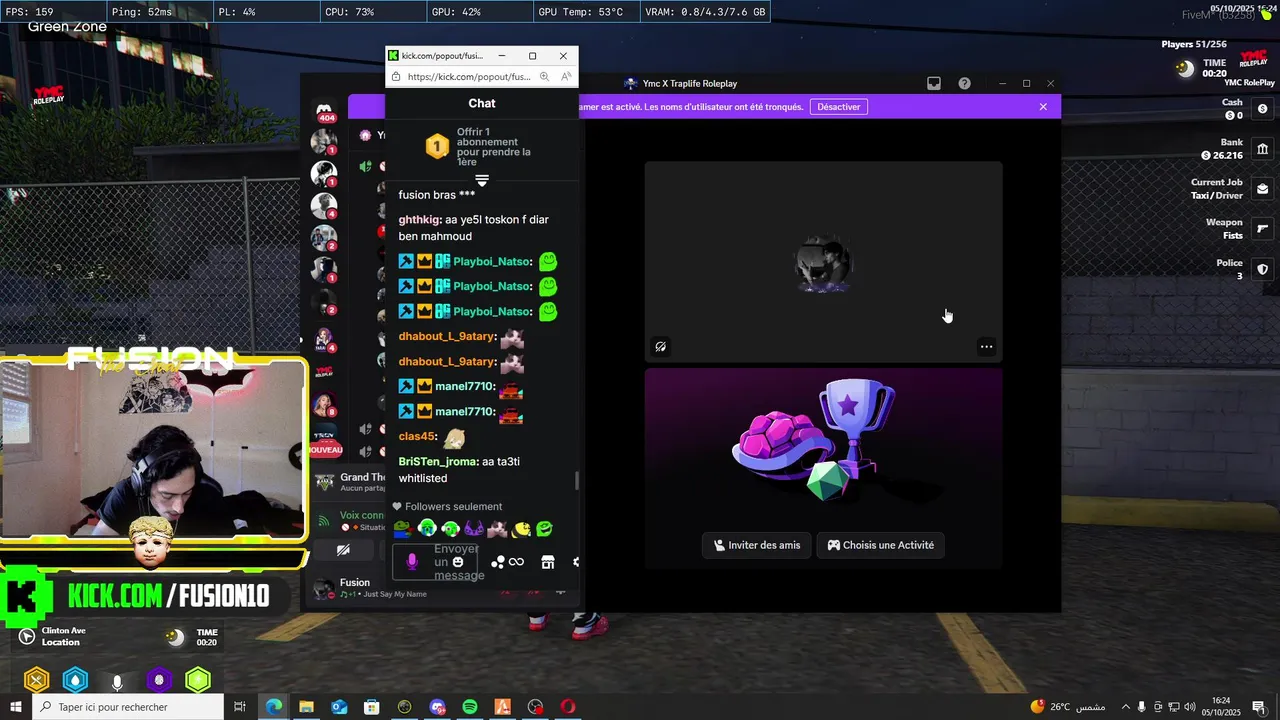The image size is (1280, 720).
Task: Click BriSTen_jroma username in chat
Action: tap(438, 462)
